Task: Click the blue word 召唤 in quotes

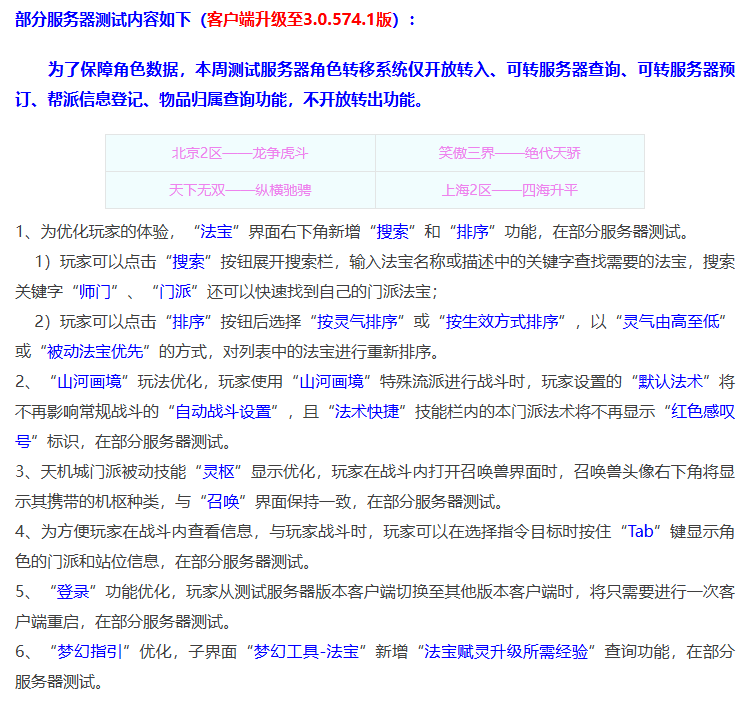Action: [223, 502]
